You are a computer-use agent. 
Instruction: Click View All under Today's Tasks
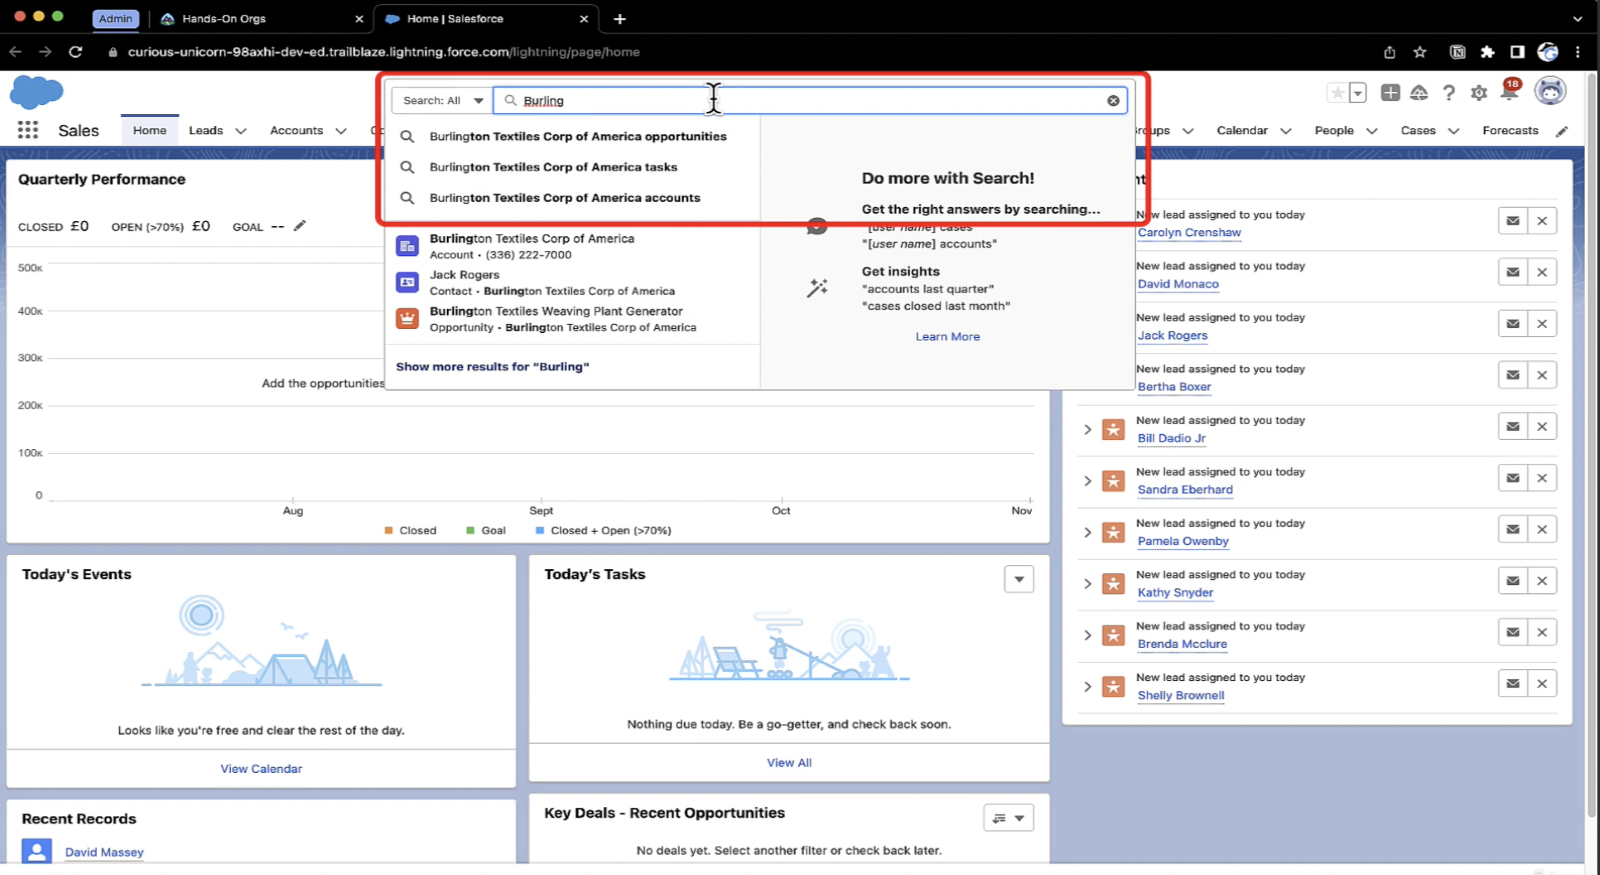coord(789,763)
